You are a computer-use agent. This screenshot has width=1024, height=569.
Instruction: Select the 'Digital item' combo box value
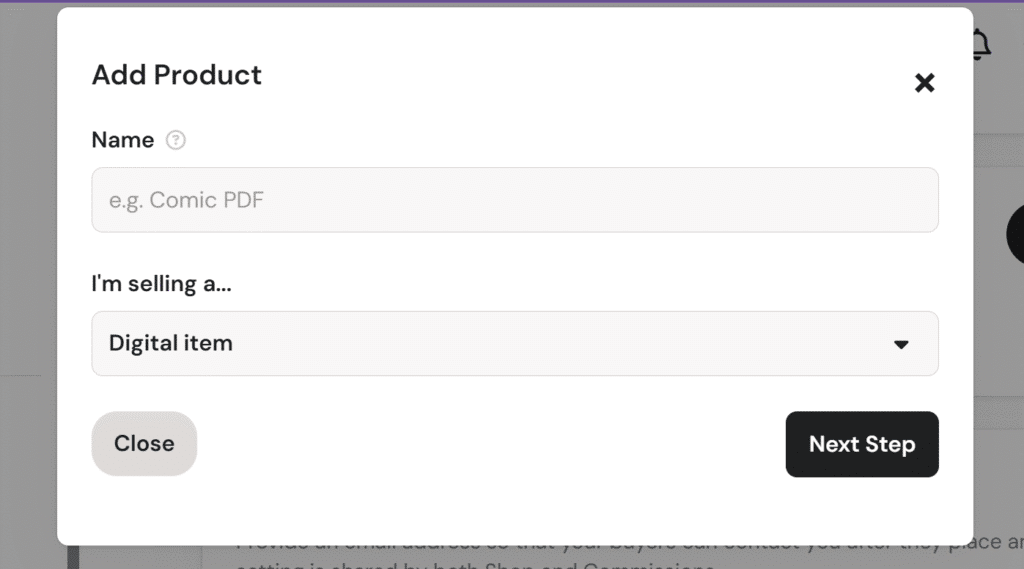170,343
